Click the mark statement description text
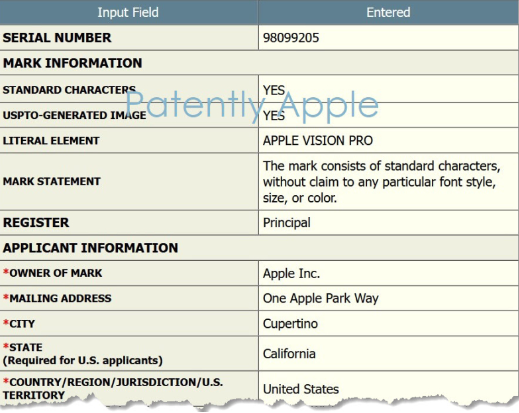This screenshot has height=413, width=519. pos(381,182)
